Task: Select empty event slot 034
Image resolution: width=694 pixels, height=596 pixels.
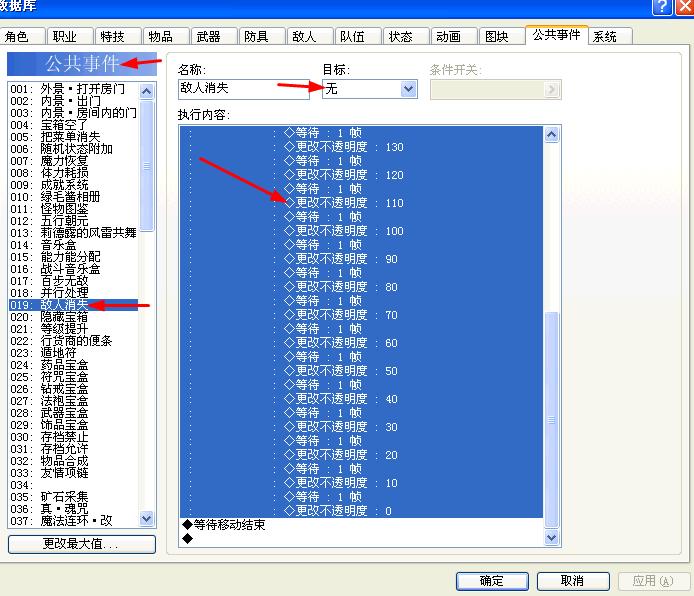Action: [73, 485]
